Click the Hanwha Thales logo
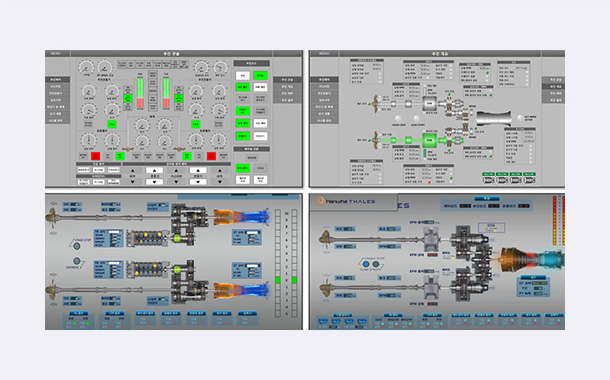 point(345,201)
